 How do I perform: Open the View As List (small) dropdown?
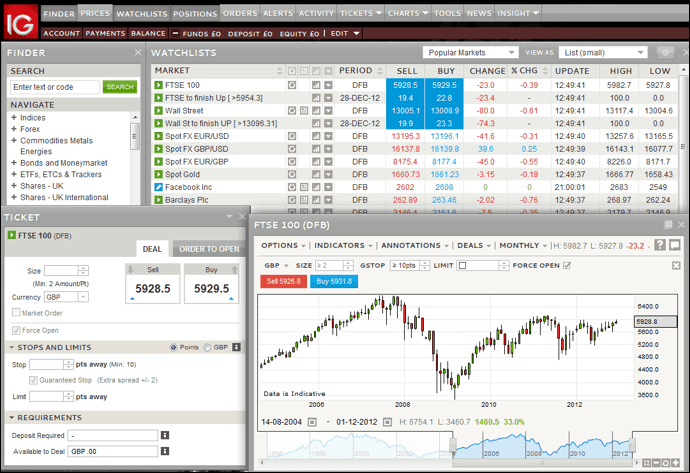point(603,52)
